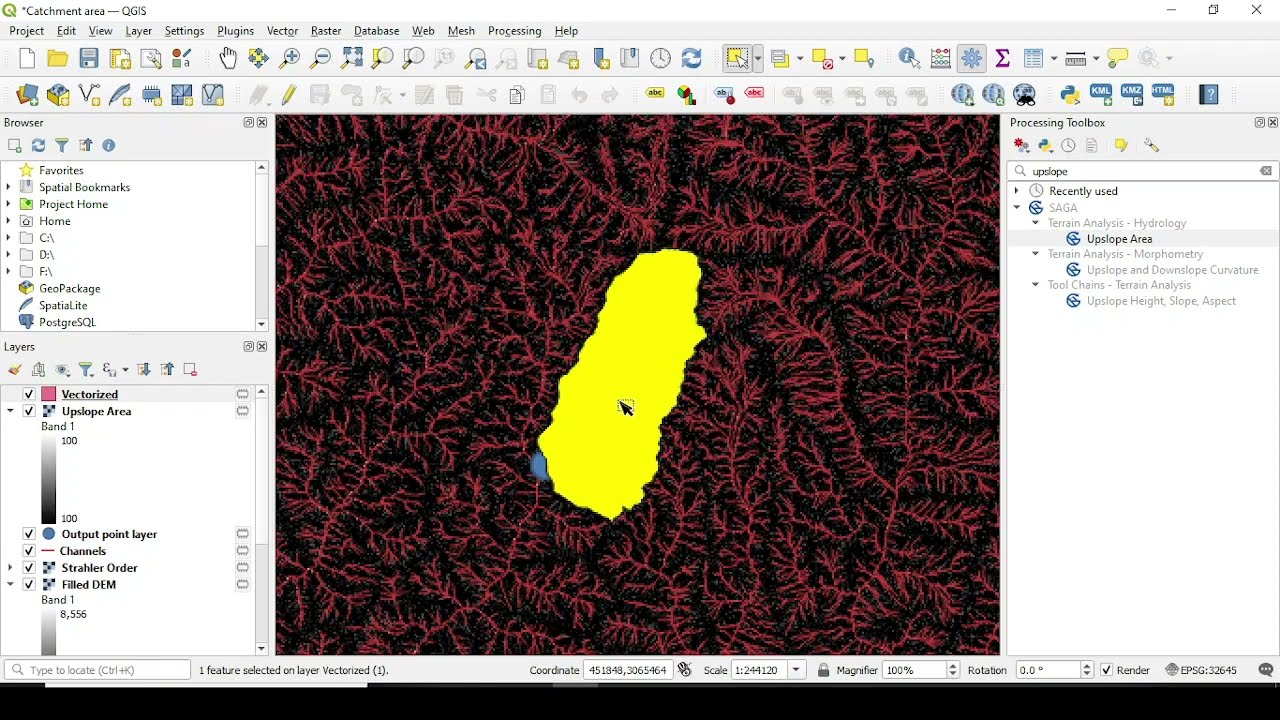Collapse the Filled DEM layer legend

coord(10,585)
